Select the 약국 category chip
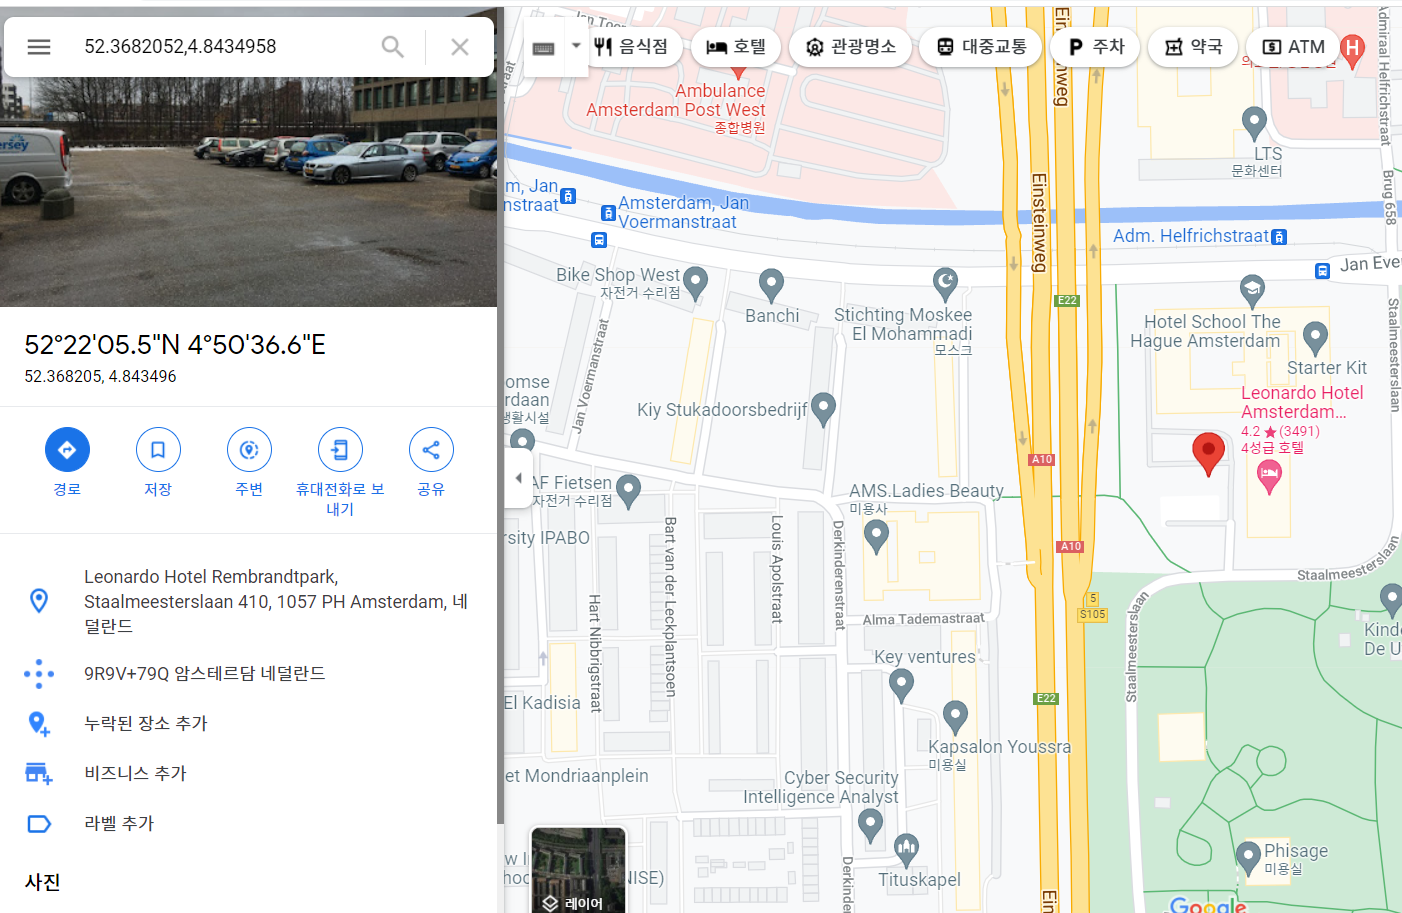The width and height of the screenshot is (1402, 913). [1193, 47]
